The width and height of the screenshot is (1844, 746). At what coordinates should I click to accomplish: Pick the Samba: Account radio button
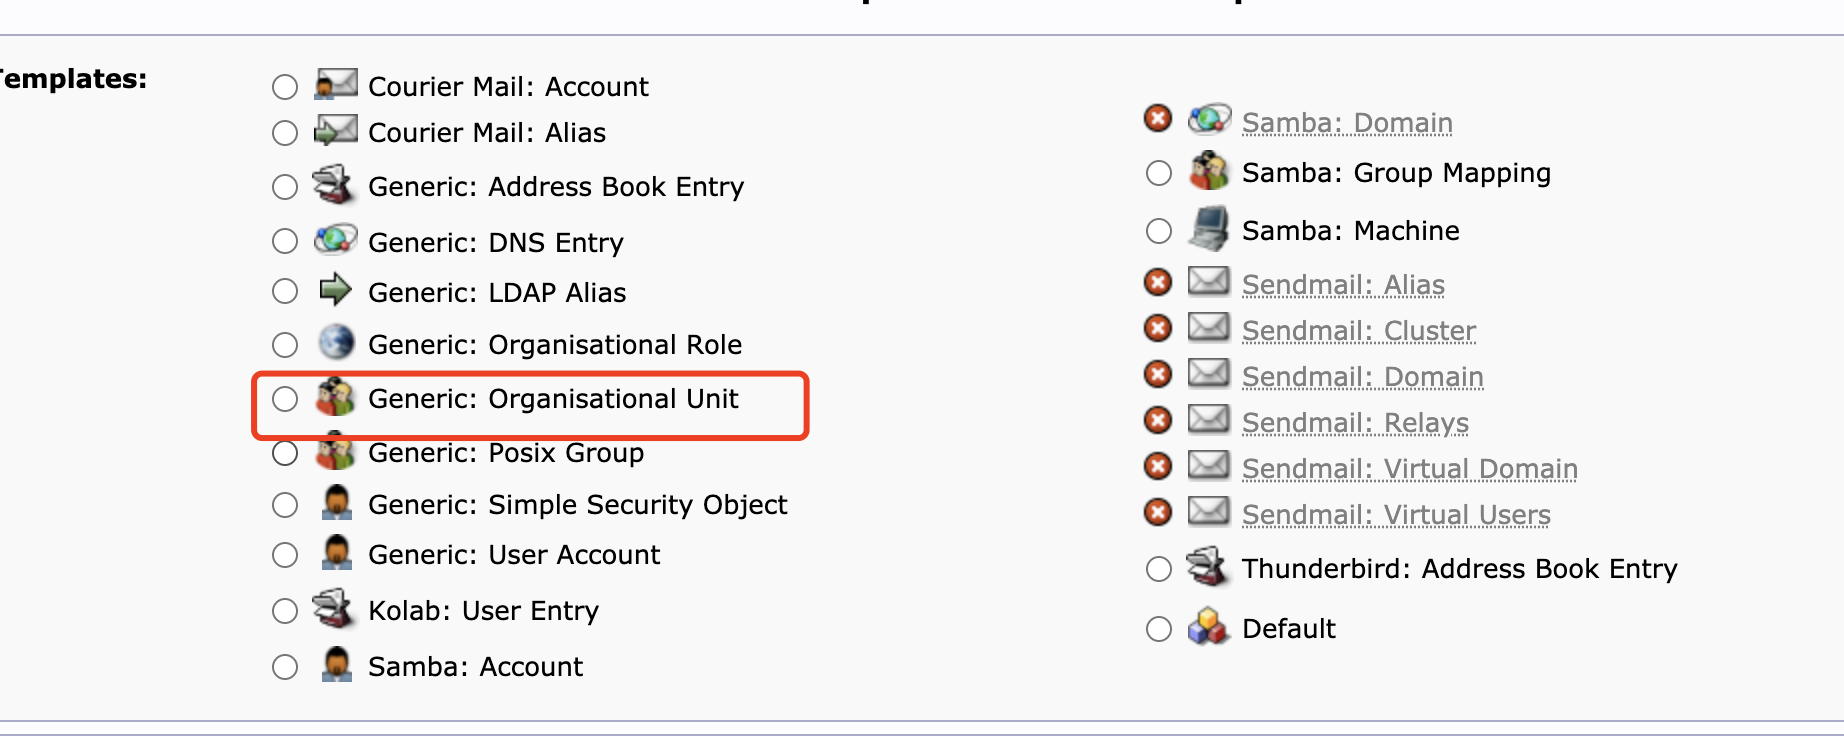pos(285,667)
